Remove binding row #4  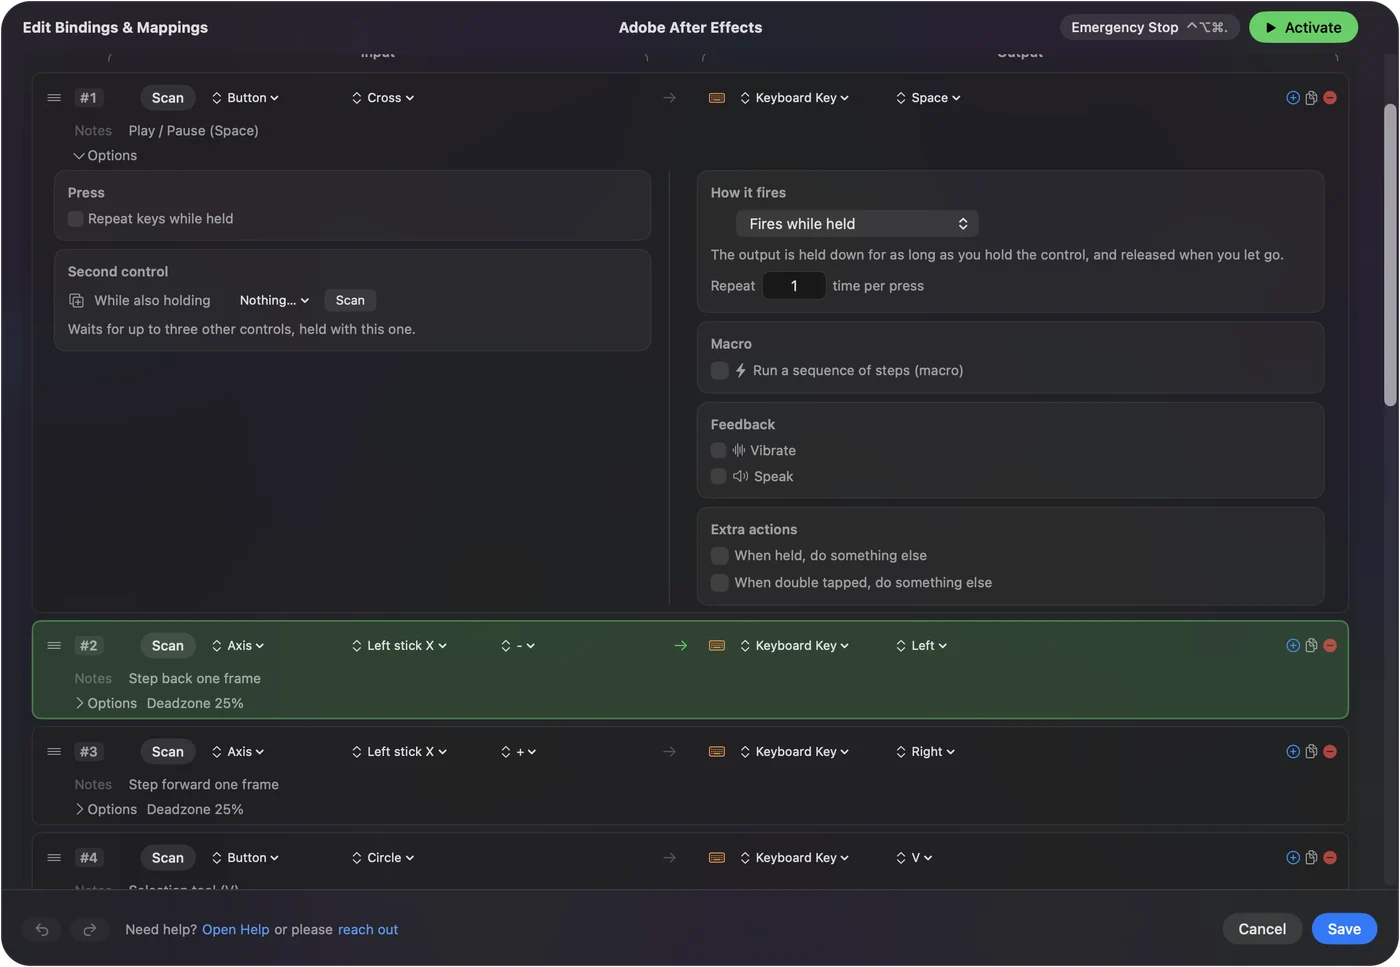click(1330, 858)
